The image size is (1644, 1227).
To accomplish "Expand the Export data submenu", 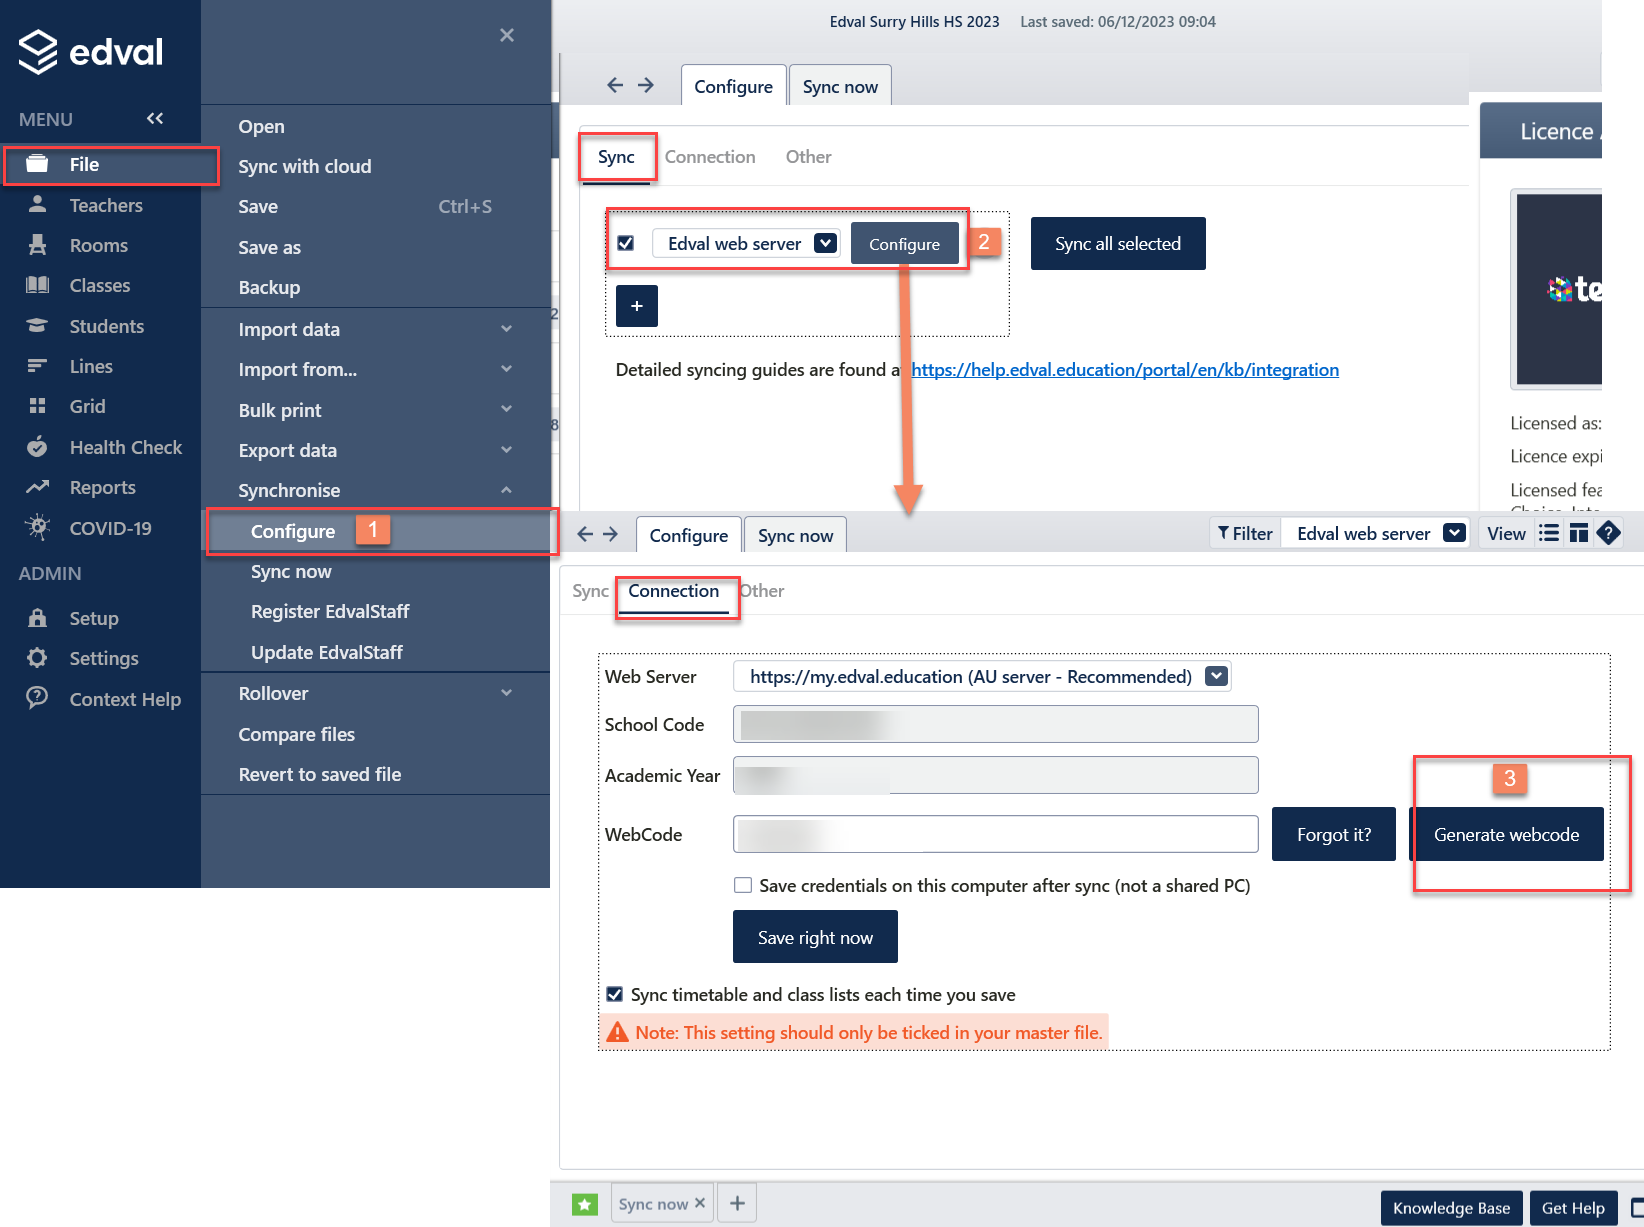I will tap(506, 450).
